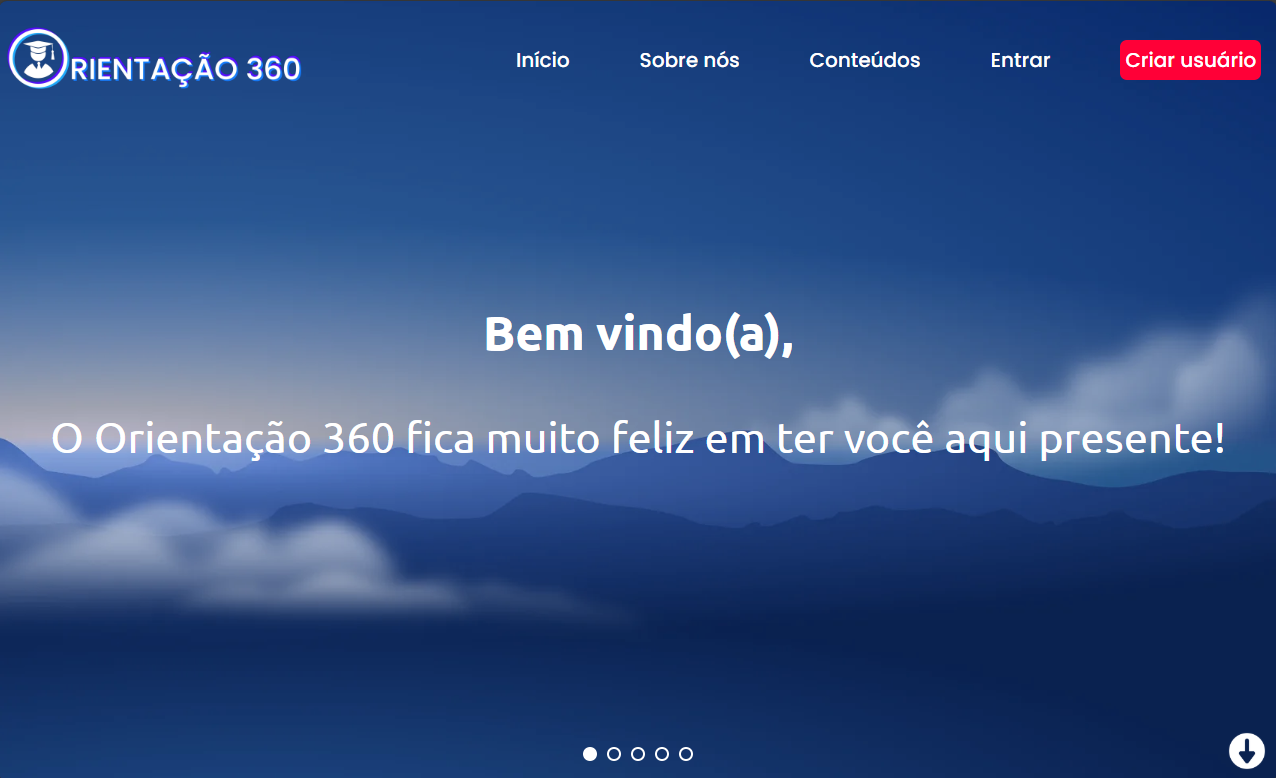Open the Início navigation item
The width and height of the screenshot is (1276, 778).
click(x=543, y=60)
